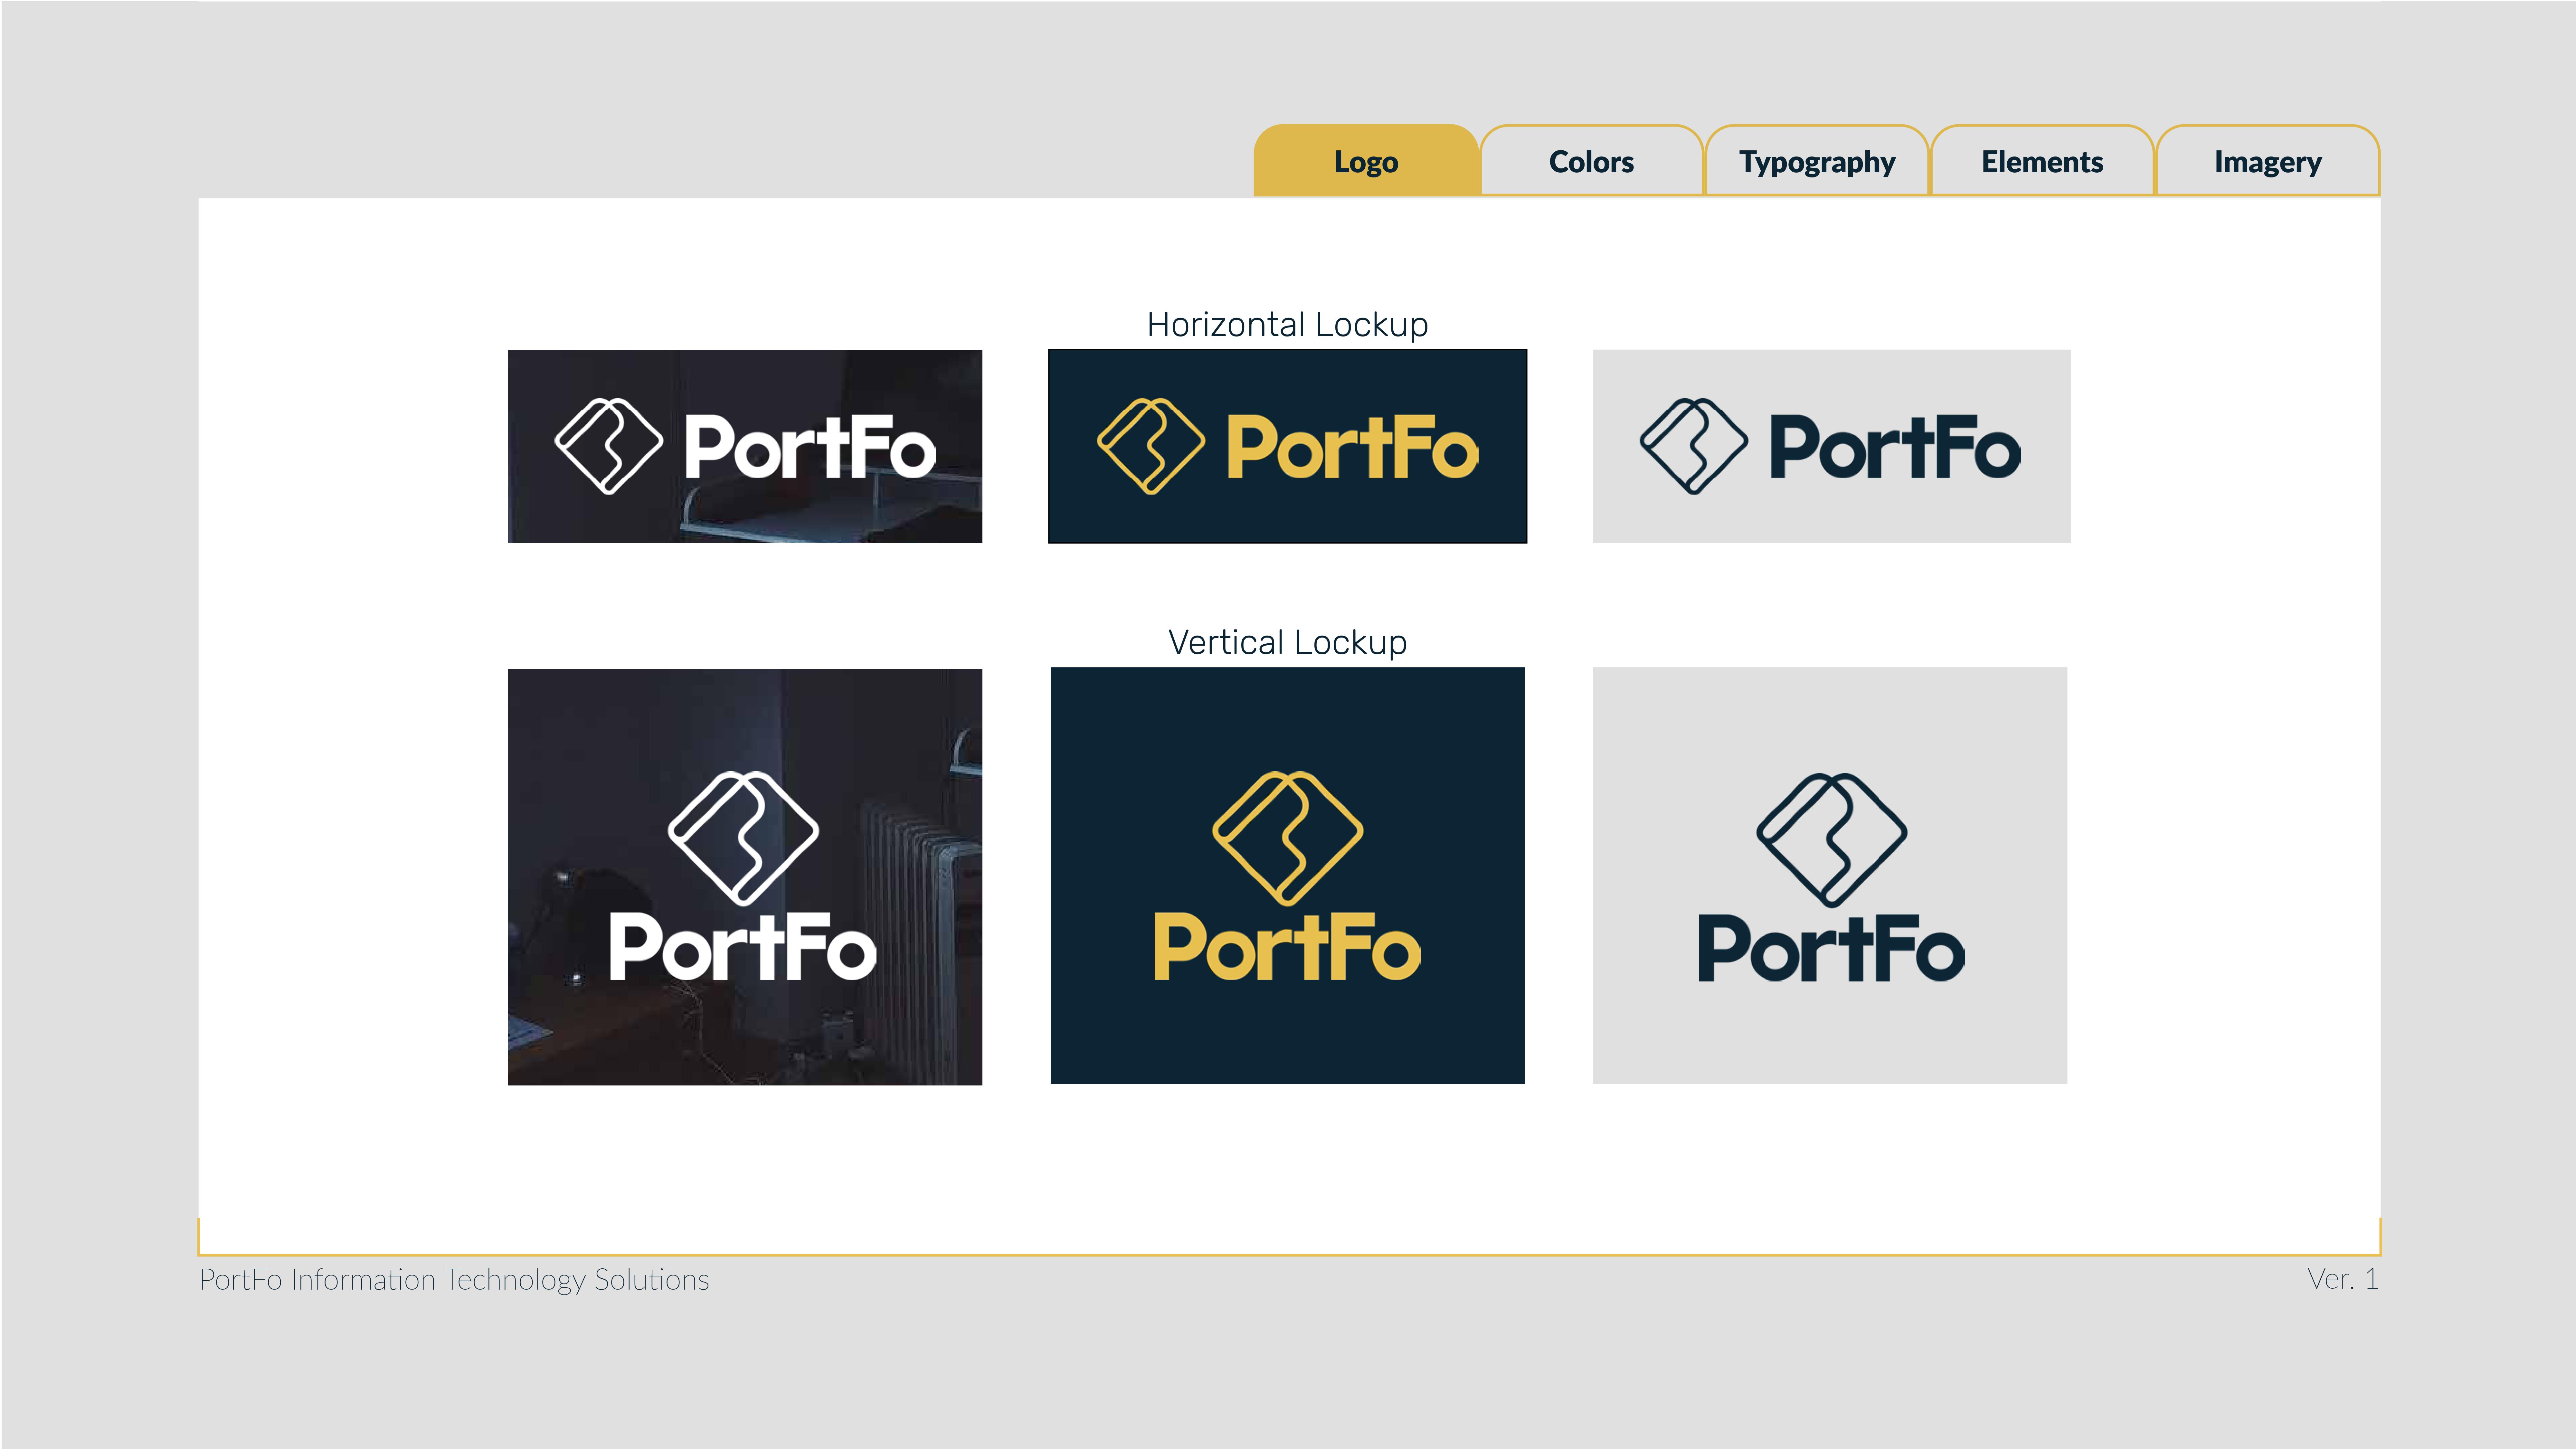Click the white horizontal PortFo logo on photo
The height and width of the screenshot is (1449, 2576).
tap(745, 446)
